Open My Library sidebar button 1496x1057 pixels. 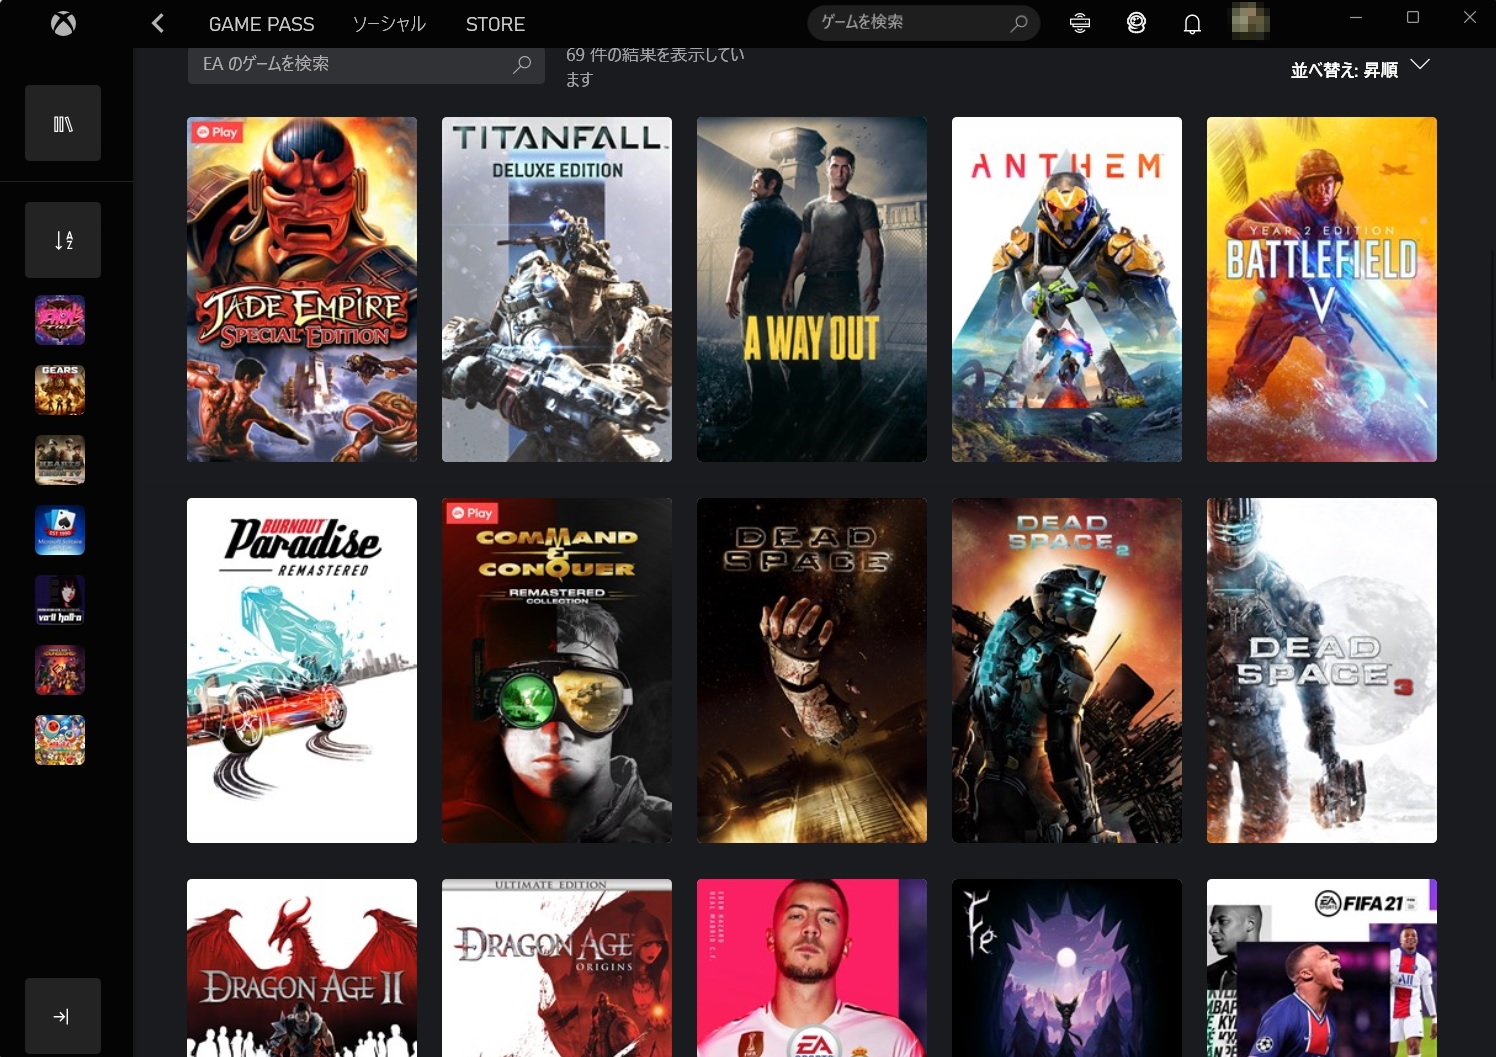(x=63, y=123)
